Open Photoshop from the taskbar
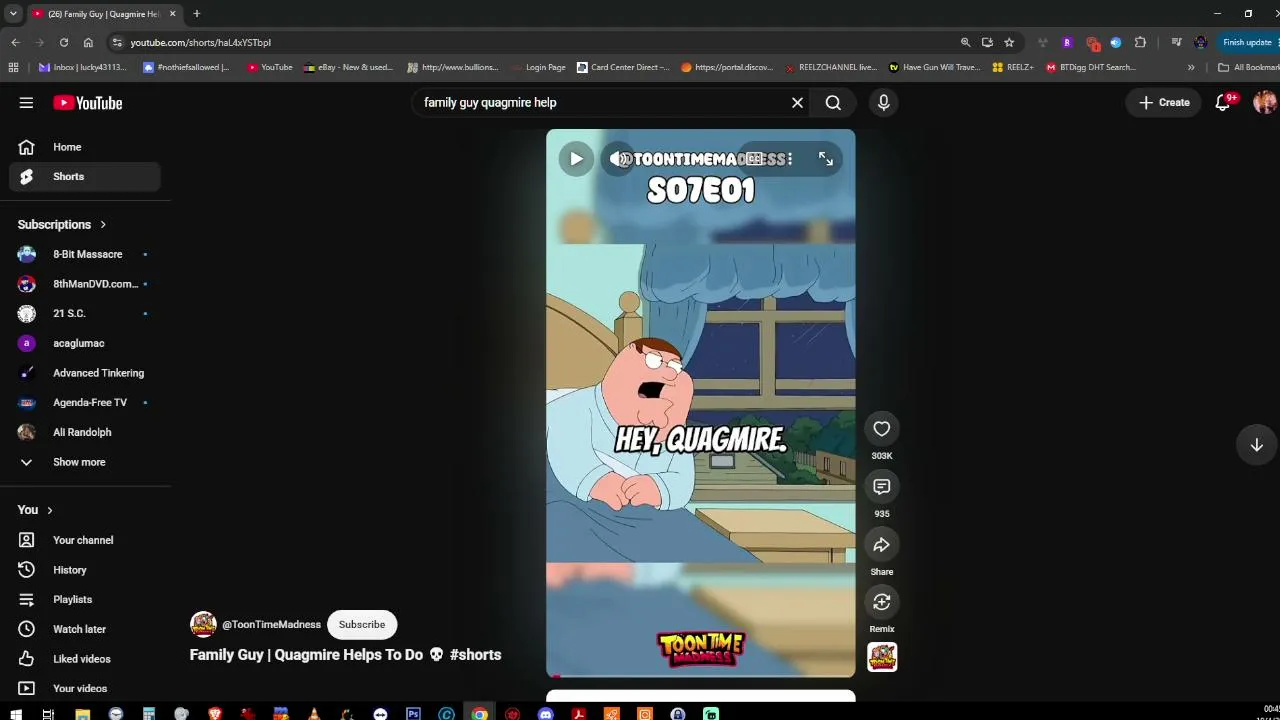The width and height of the screenshot is (1280, 720). tap(413, 714)
